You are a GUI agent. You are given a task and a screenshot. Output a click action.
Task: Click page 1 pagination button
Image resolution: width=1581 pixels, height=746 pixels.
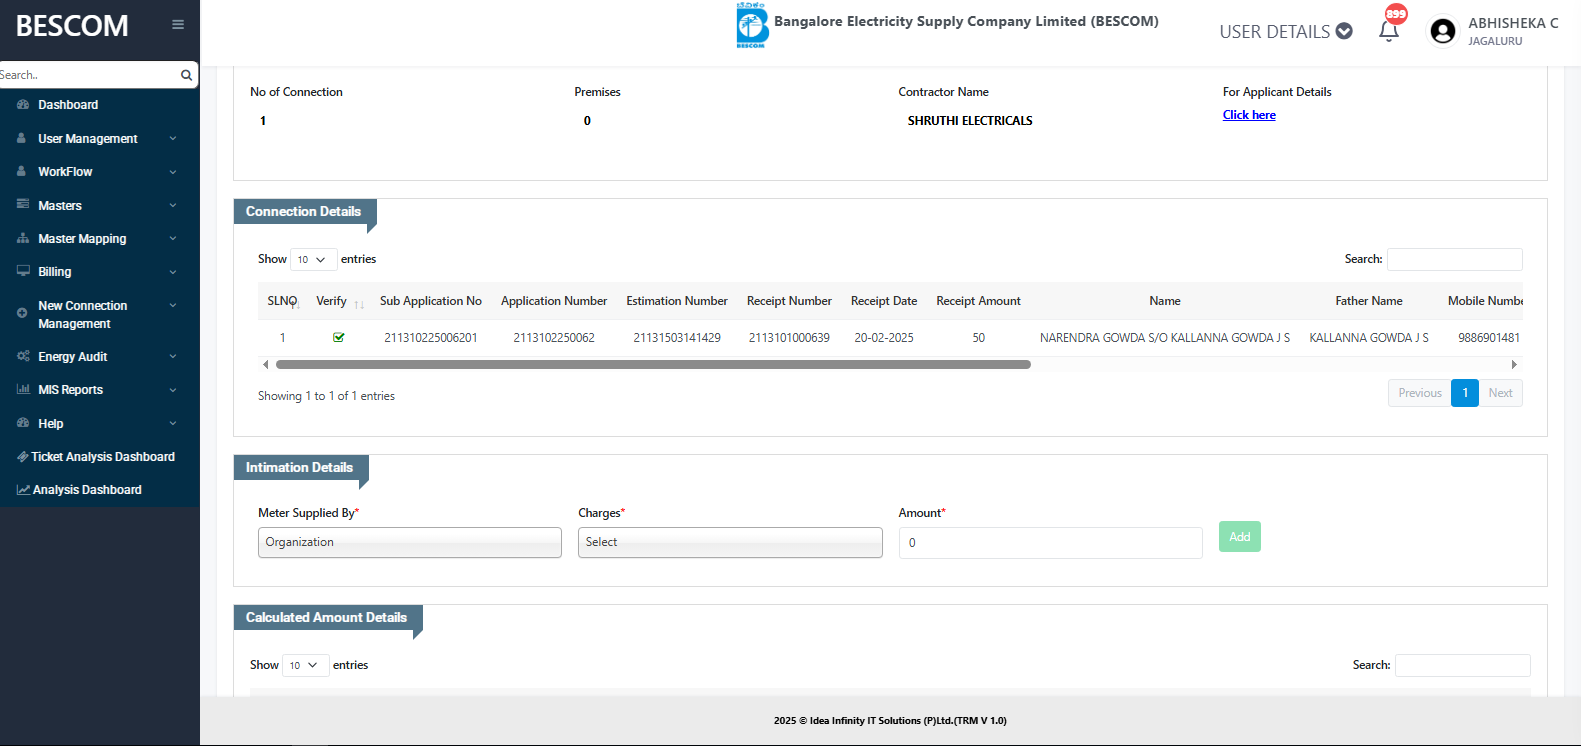click(1465, 393)
